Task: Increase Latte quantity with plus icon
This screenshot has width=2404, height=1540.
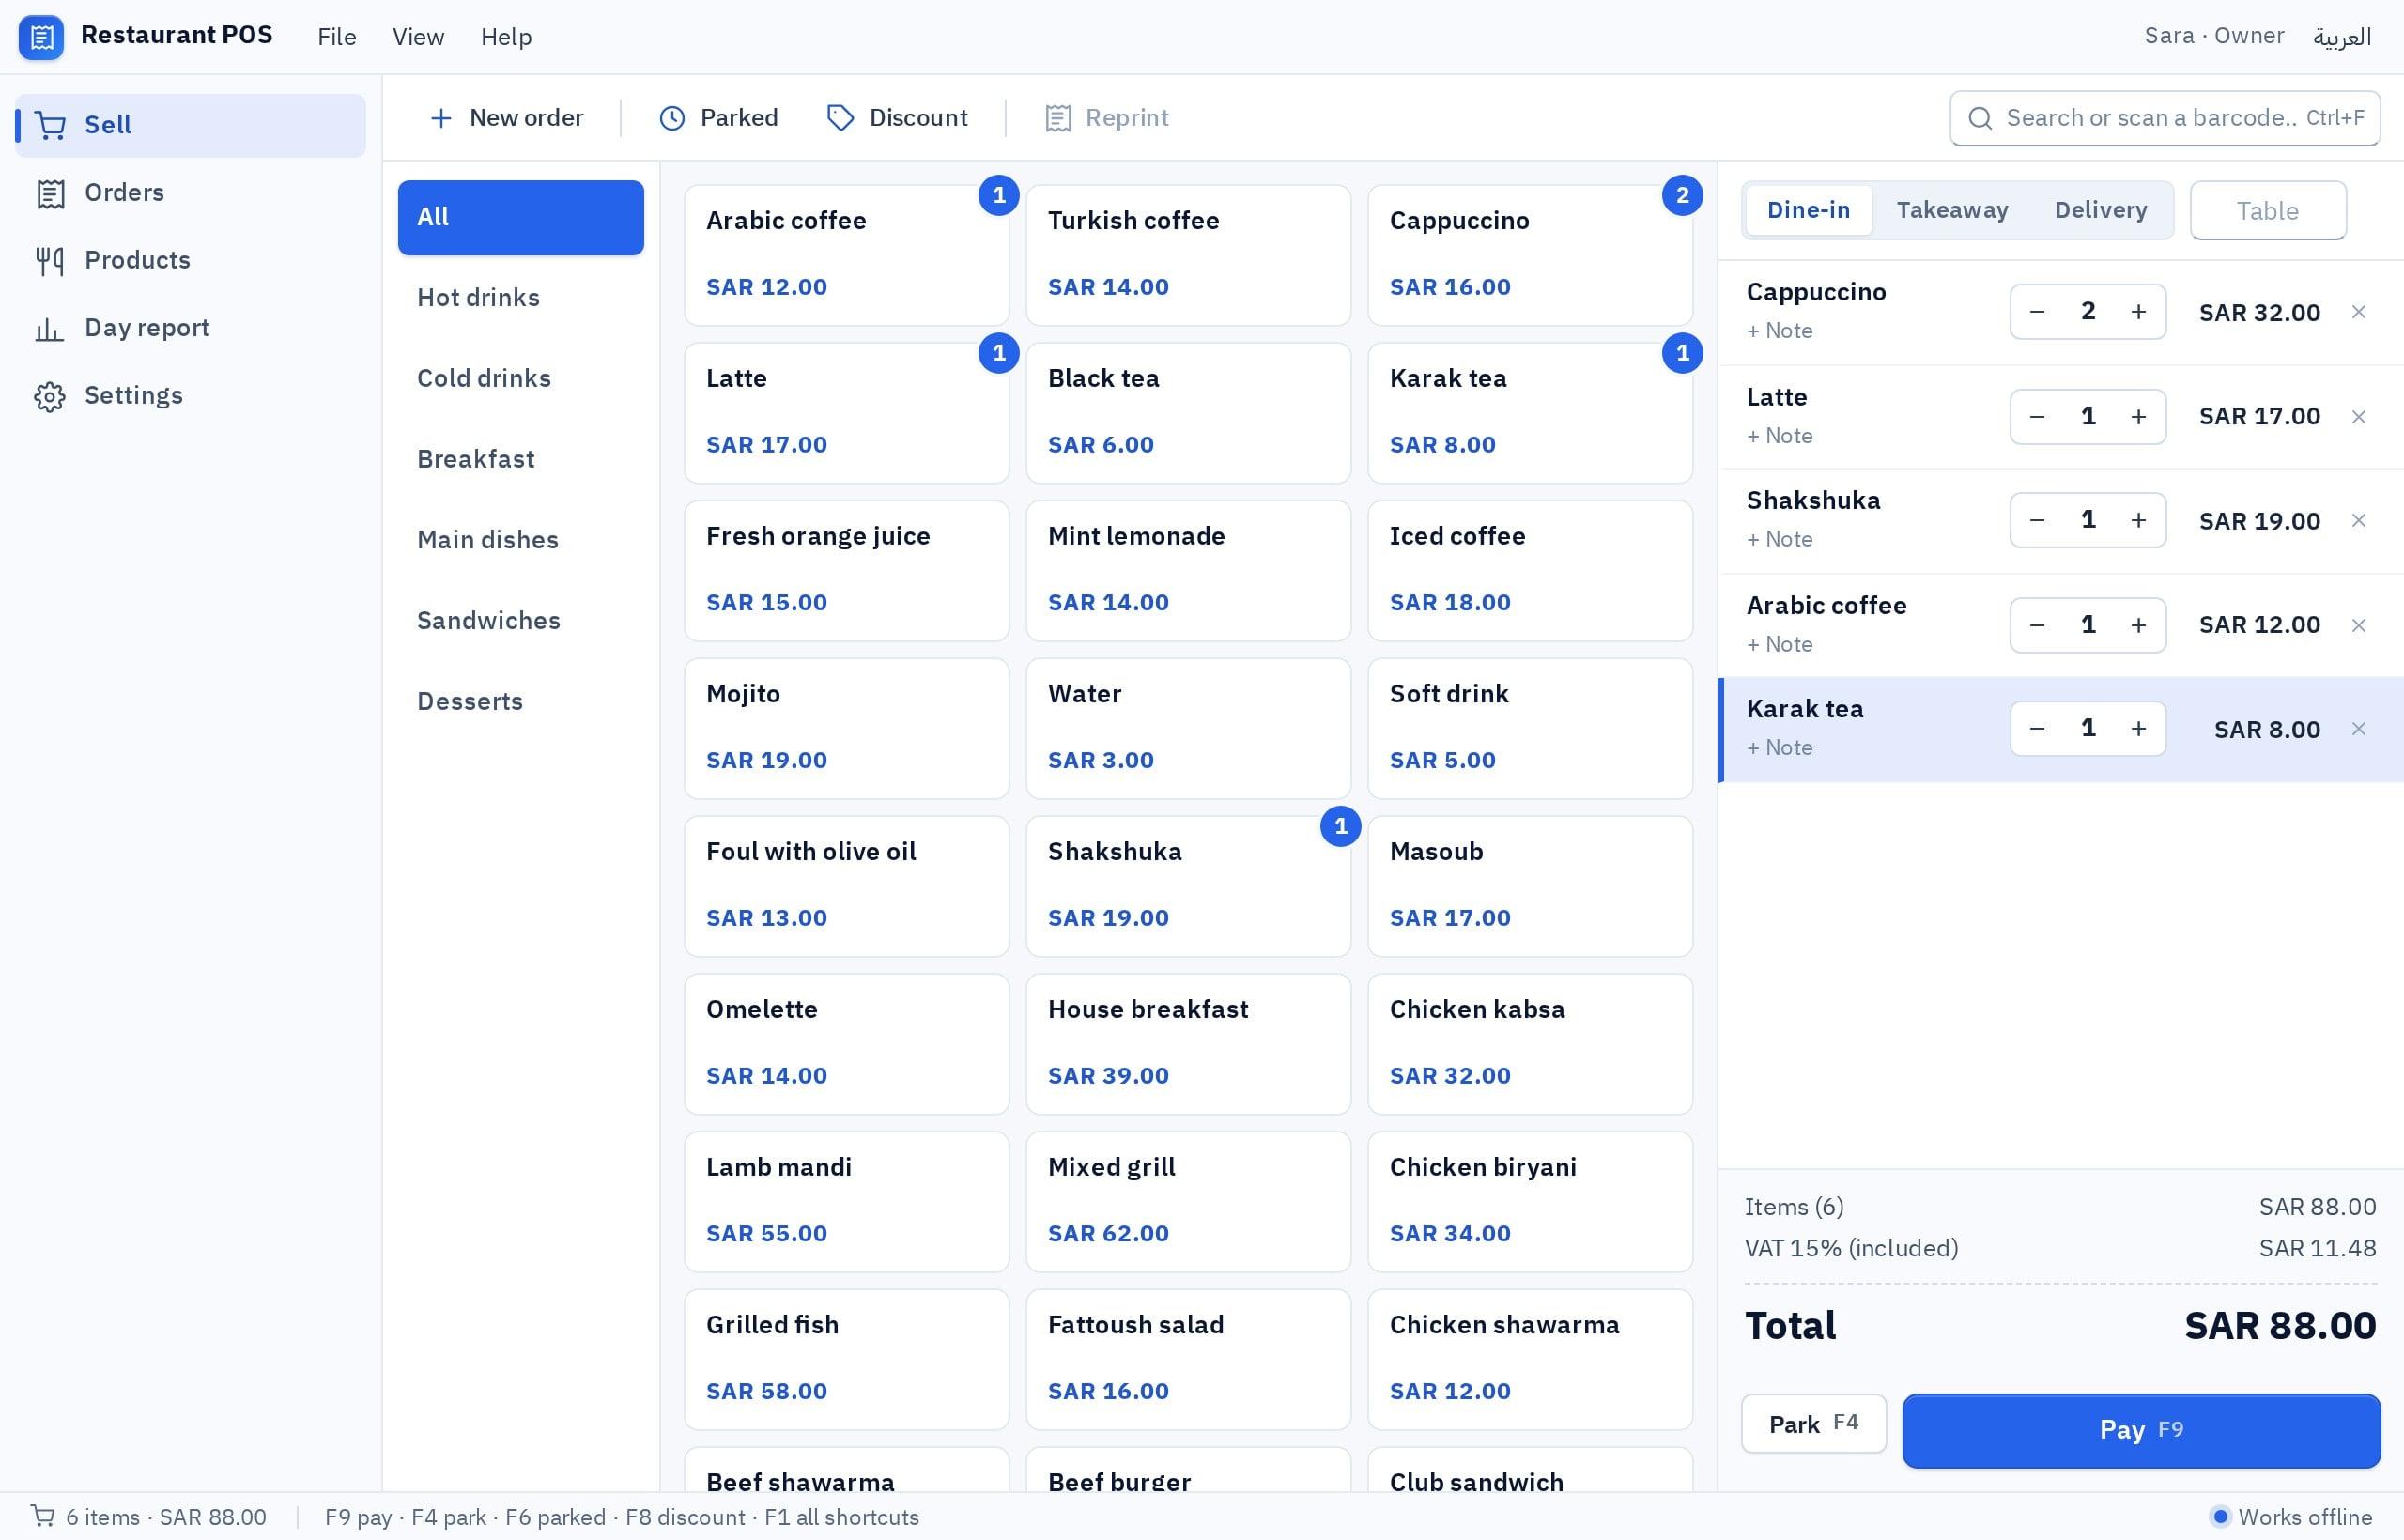Action: click(x=2138, y=417)
